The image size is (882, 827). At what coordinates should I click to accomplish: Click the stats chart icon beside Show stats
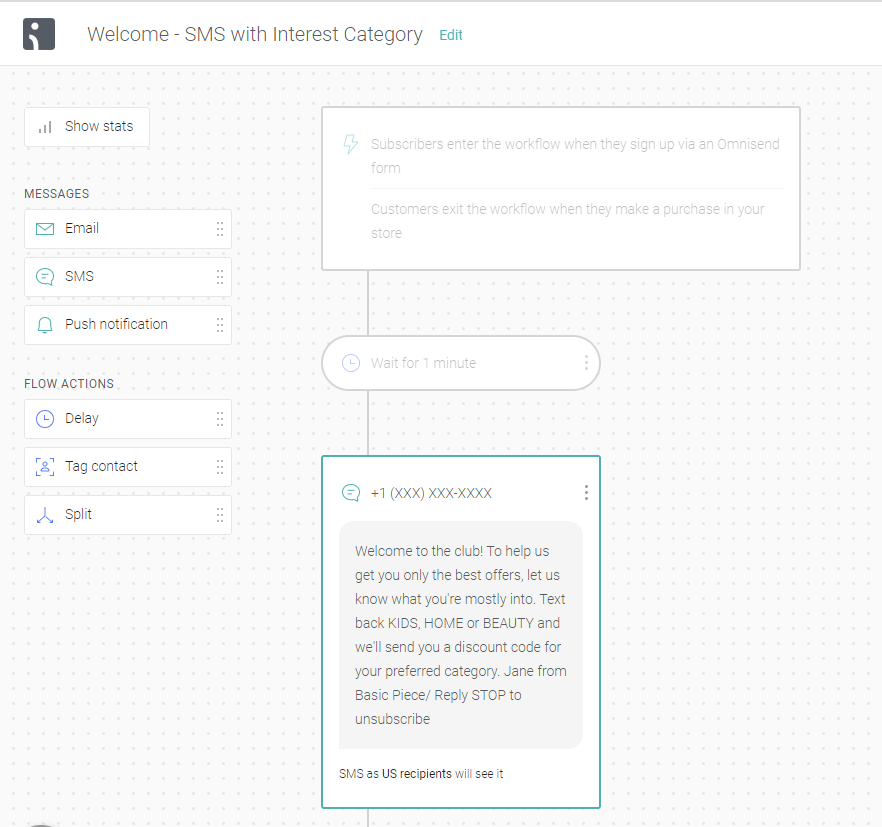pos(45,126)
